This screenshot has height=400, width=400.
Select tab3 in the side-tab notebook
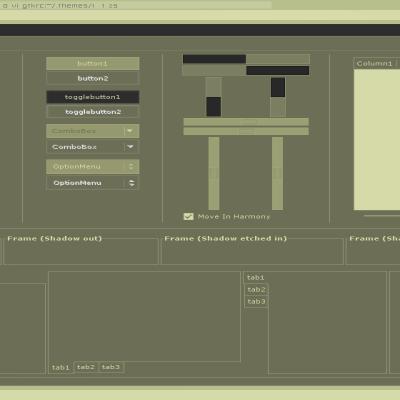click(256, 301)
